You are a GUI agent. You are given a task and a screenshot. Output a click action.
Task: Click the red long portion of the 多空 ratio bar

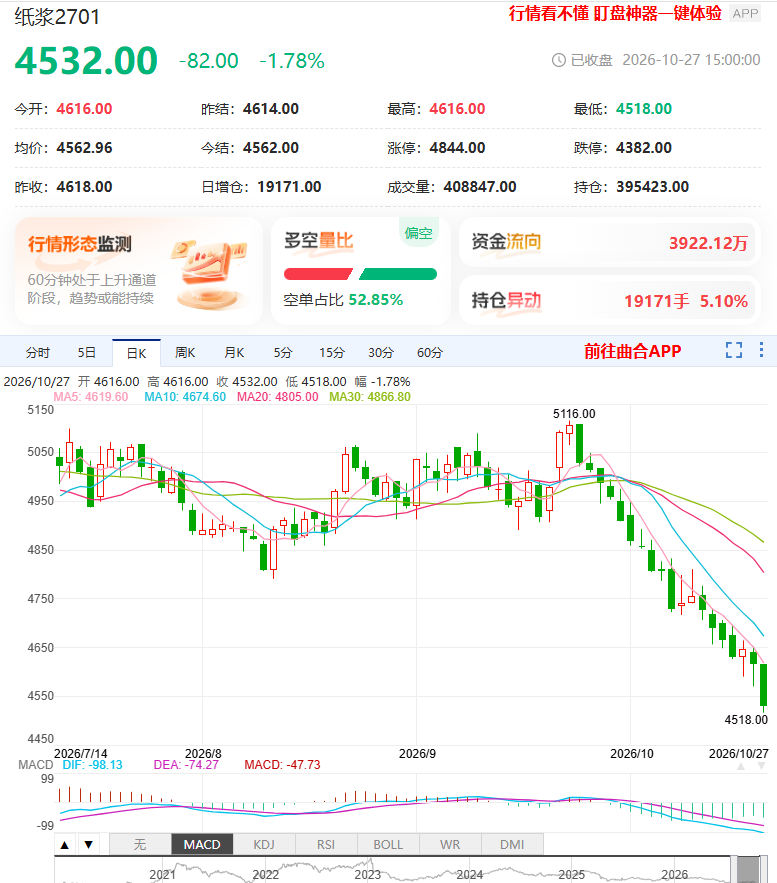click(318, 274)
